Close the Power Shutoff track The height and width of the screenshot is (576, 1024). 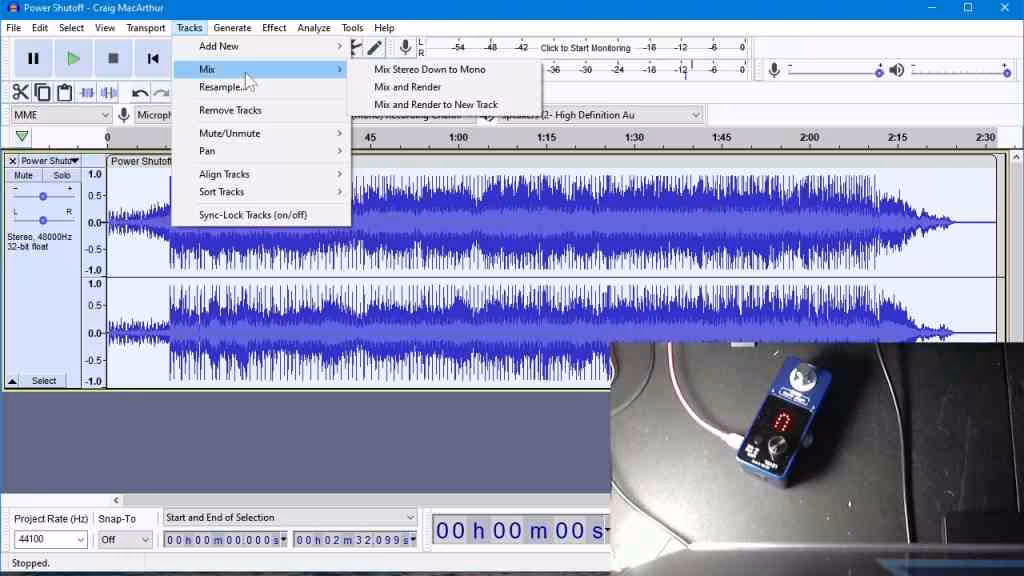click(x=12, y=161)
